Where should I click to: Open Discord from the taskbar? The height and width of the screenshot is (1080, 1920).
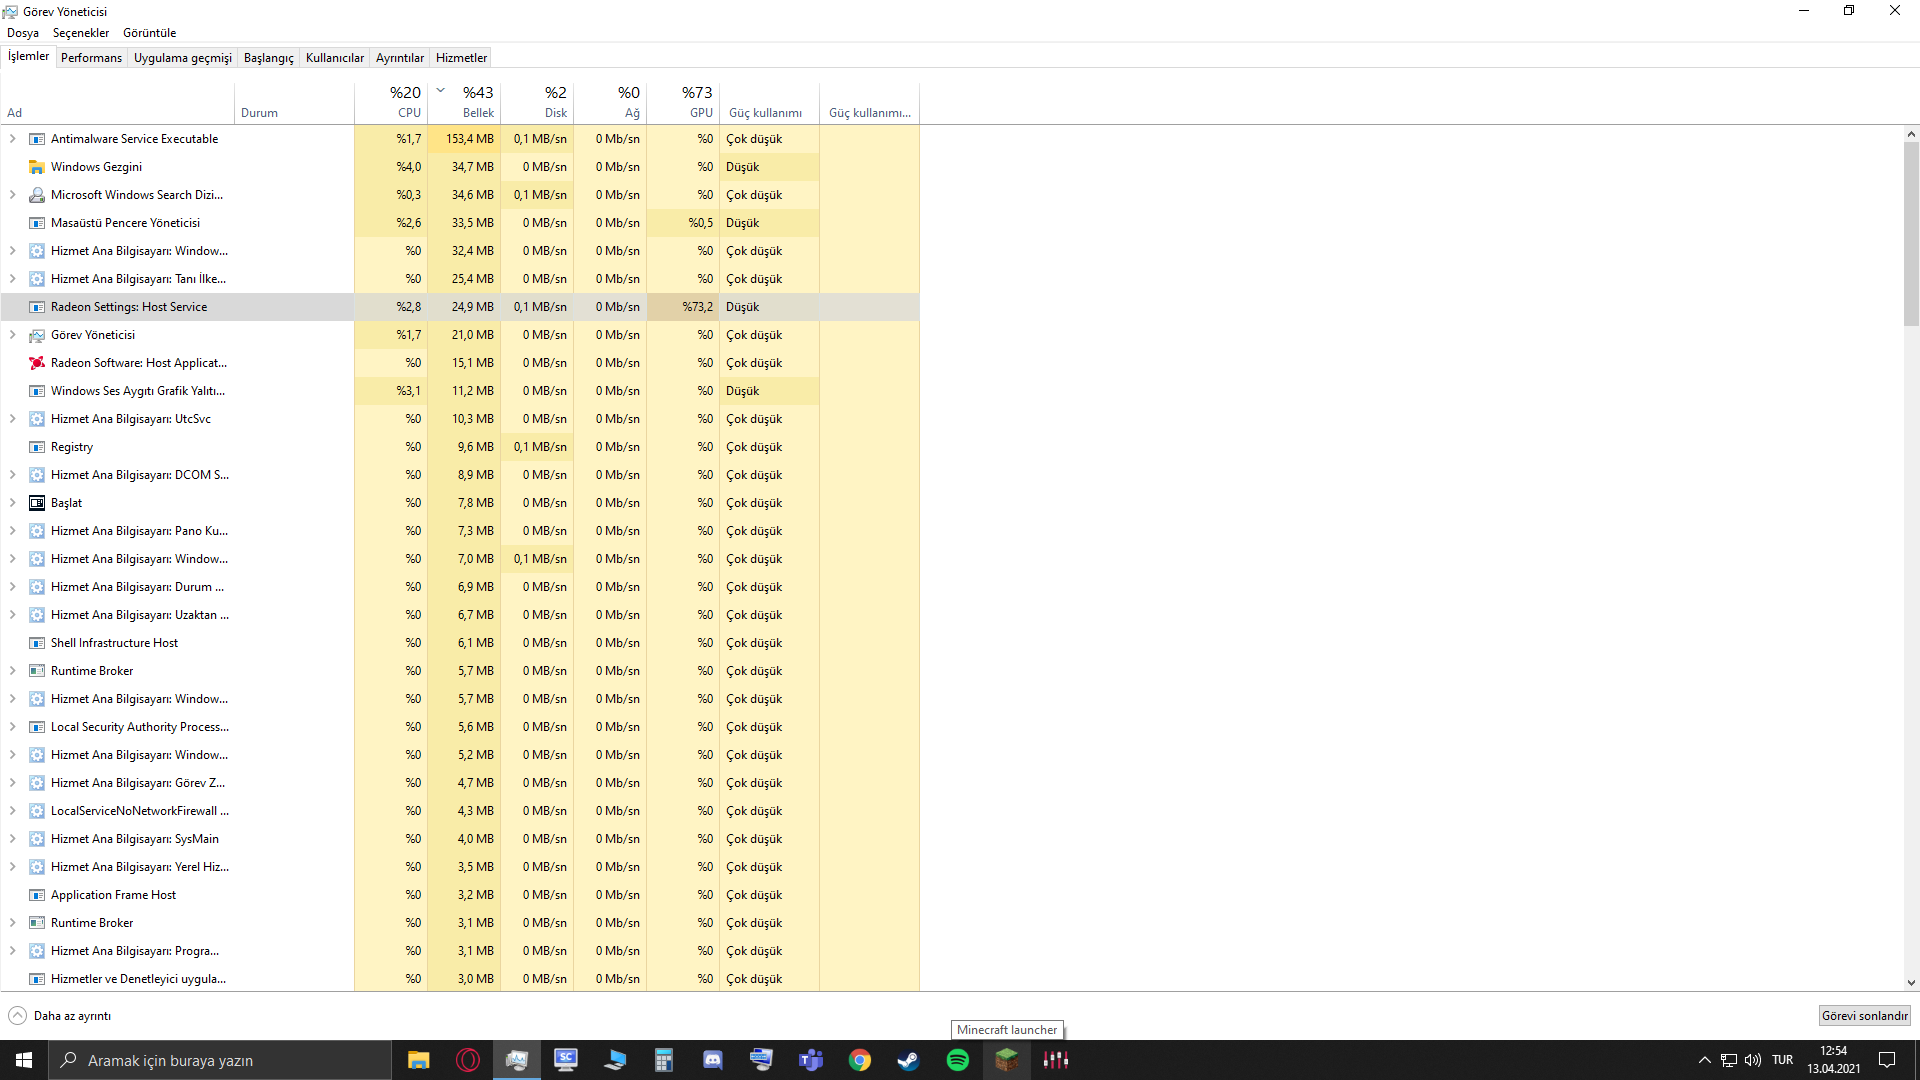tap(712, 1060)
